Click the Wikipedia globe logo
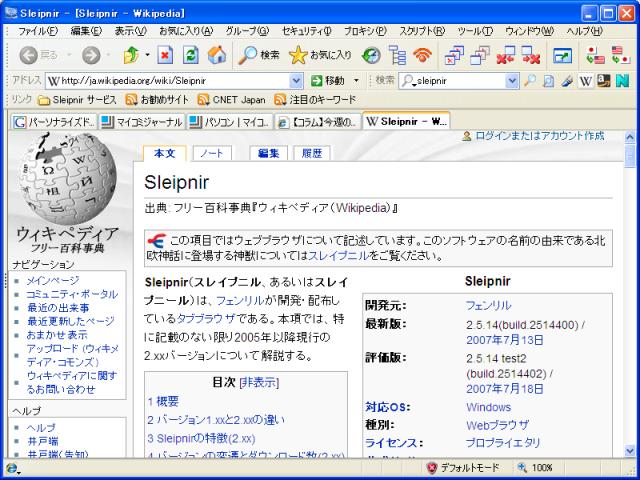The image size is (640, 480). click(x=67, y=178)
